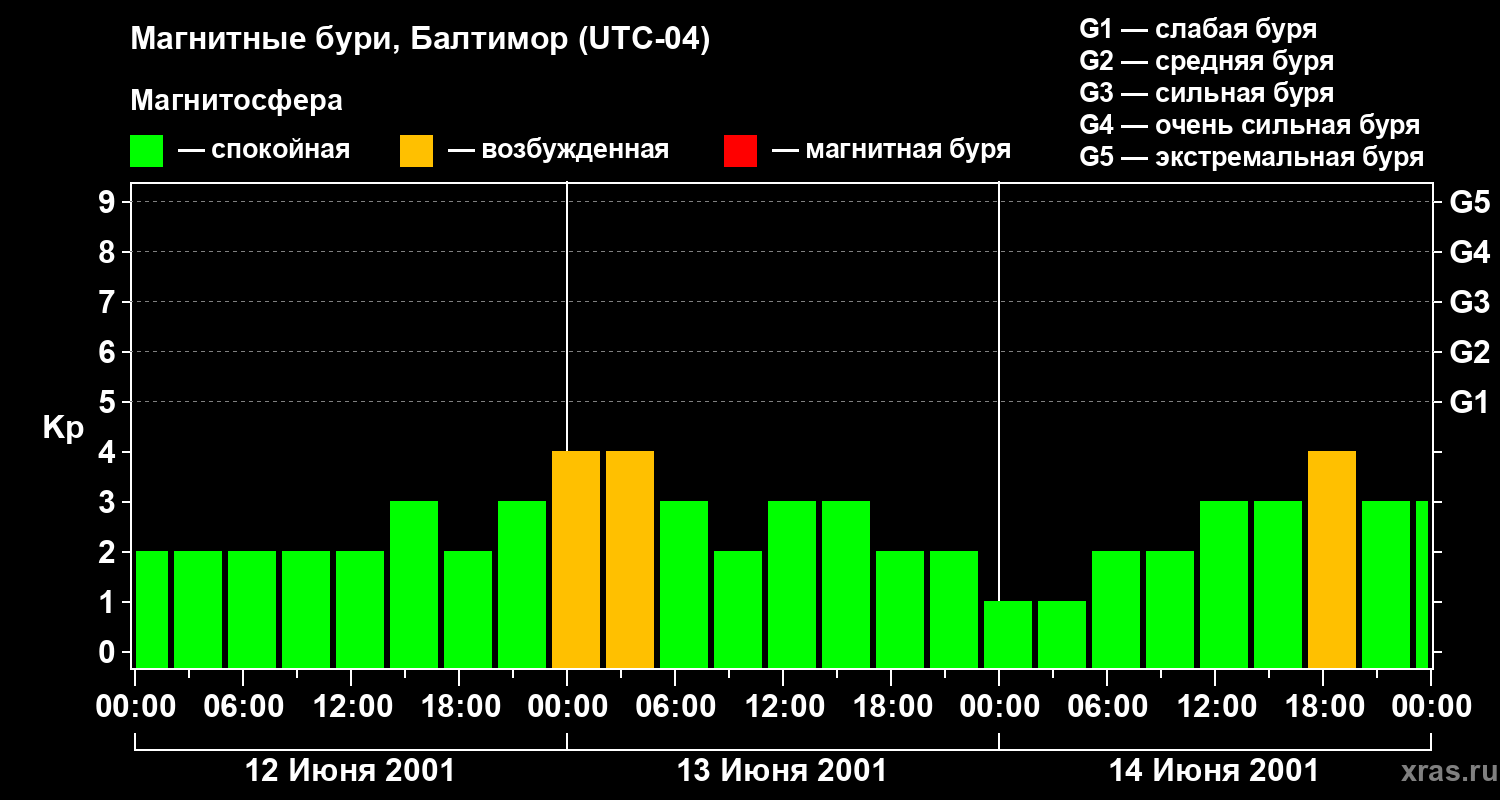This screenshot has width=1500, height=800.
Task: Click the first green bar on 12 June at 00:00
Action: pyautogui.click(x=152, y=609)
